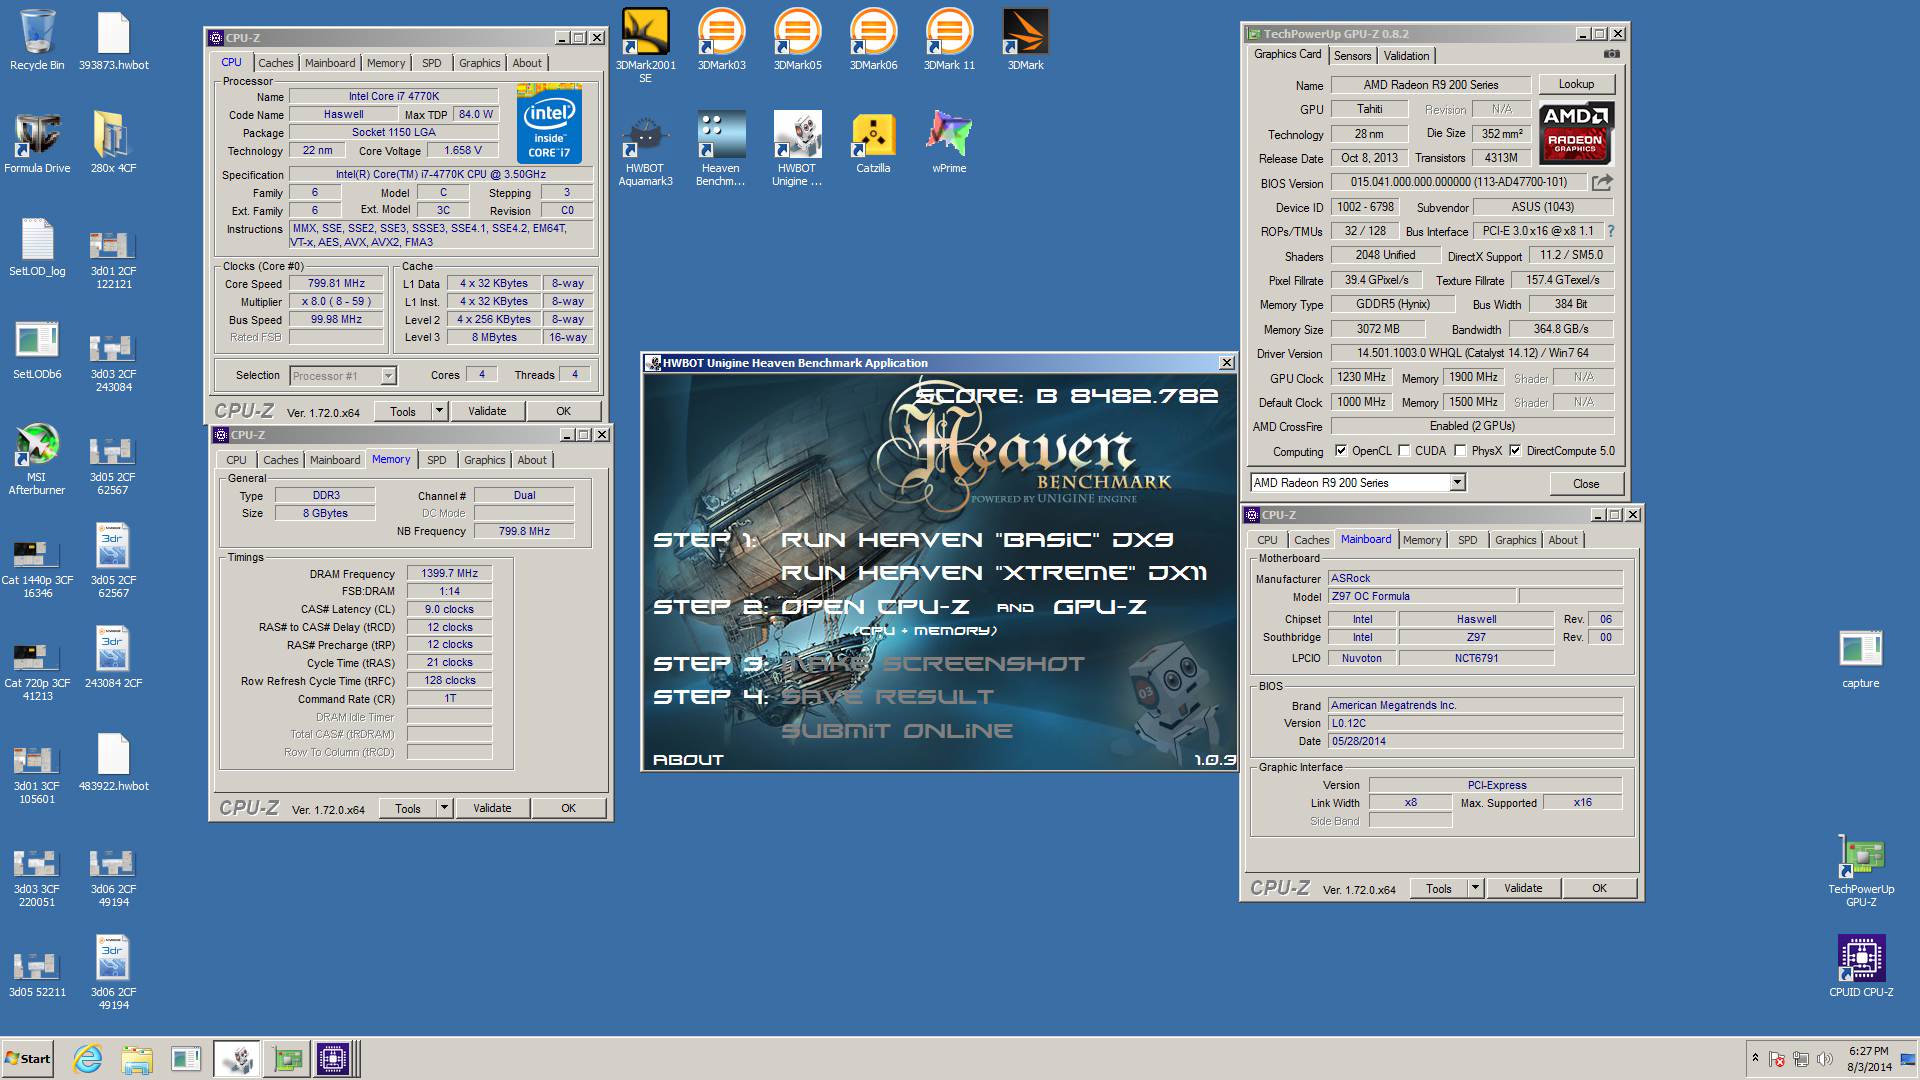Open the 393873.hwbot file icon
This screenshot has height=1080, width=1920.
coord(113,40)
